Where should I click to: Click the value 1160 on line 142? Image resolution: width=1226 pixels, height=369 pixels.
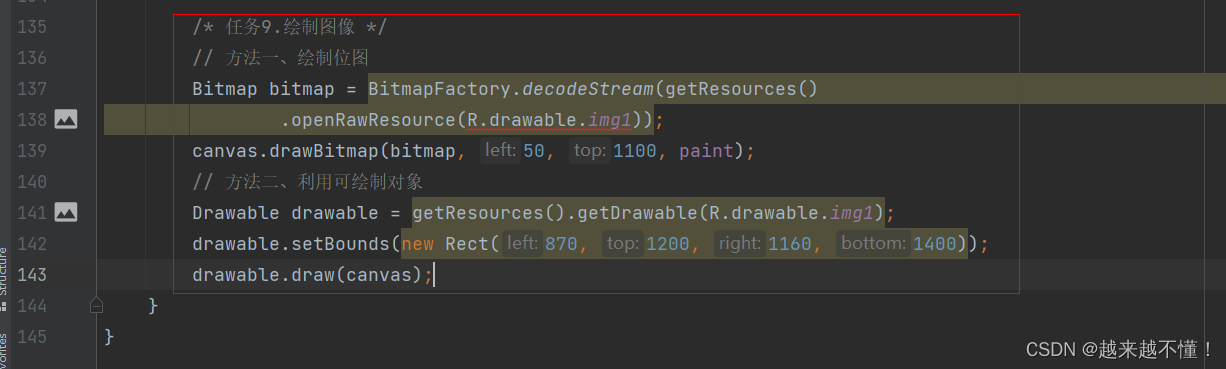790,244
